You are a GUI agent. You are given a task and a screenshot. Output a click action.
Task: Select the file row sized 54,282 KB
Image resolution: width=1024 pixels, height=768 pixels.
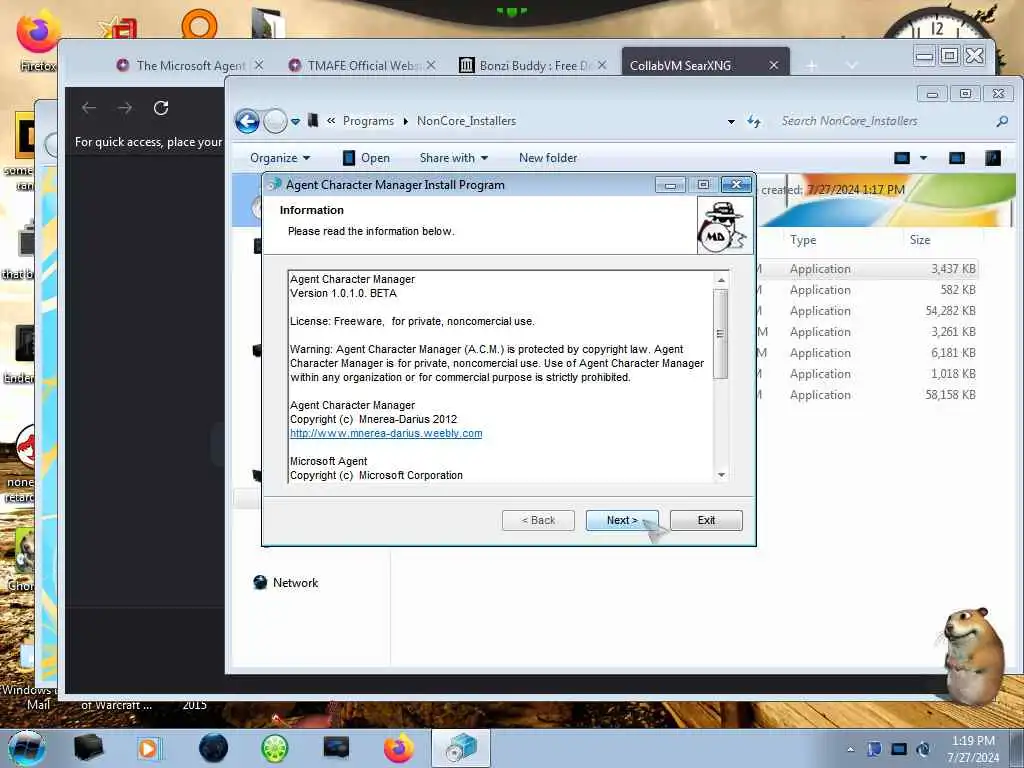867,311
